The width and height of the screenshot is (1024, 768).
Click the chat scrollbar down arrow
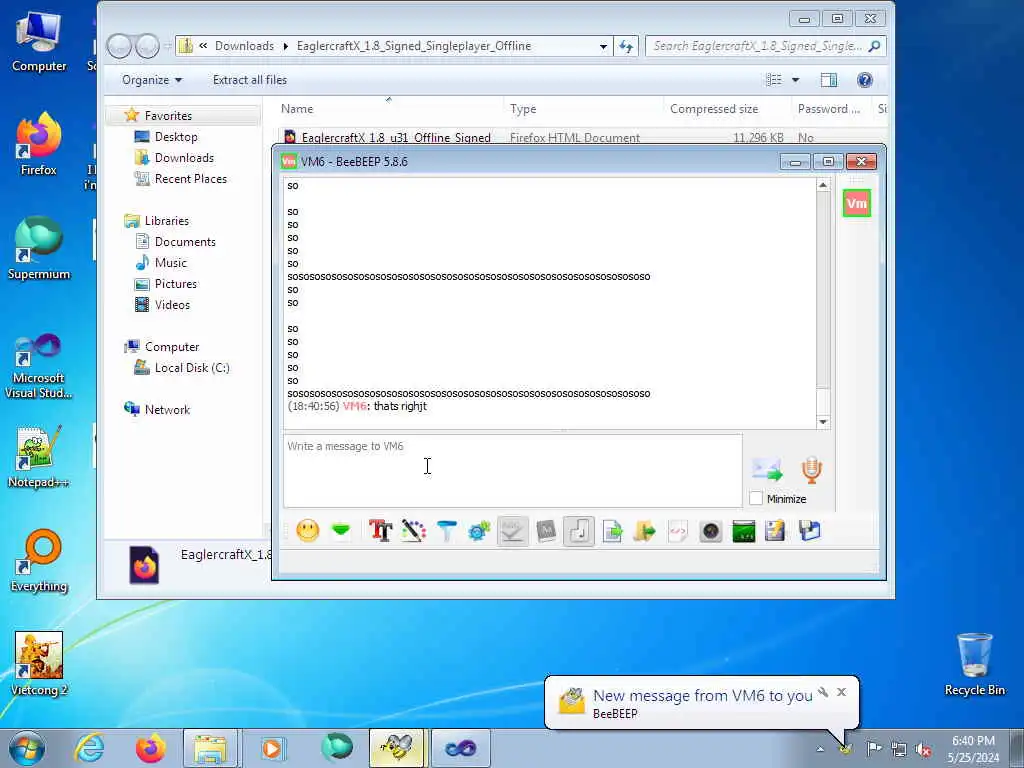[x=823, y=422]
